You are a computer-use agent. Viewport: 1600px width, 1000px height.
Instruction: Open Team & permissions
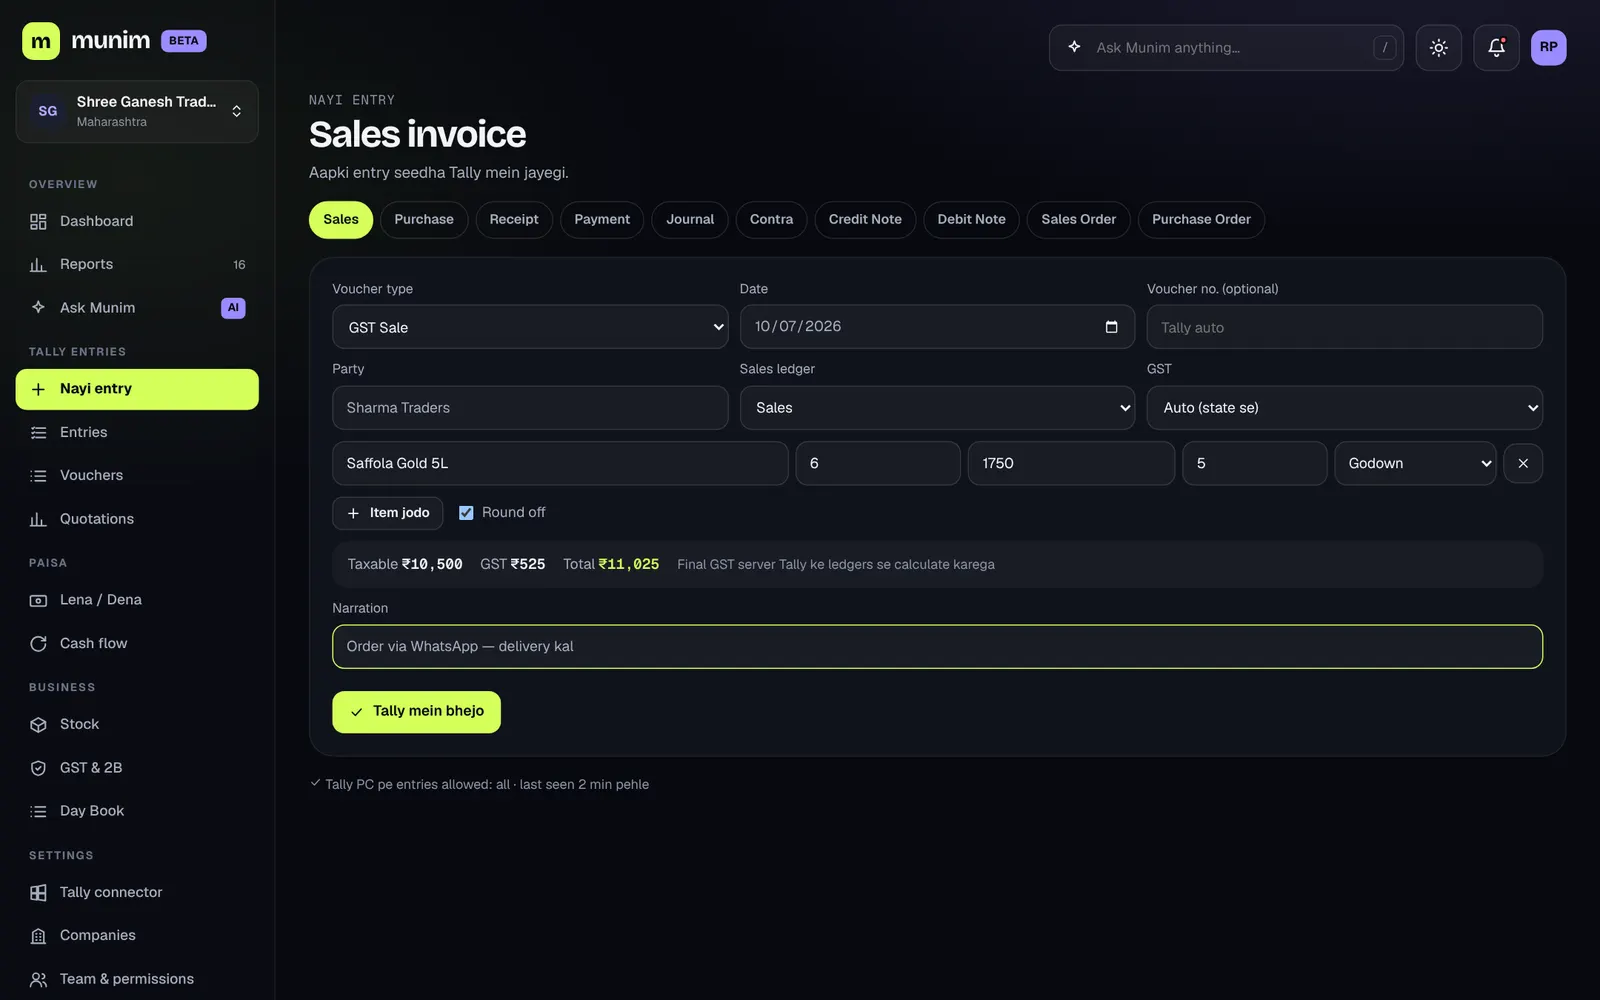tap(137, 979)
